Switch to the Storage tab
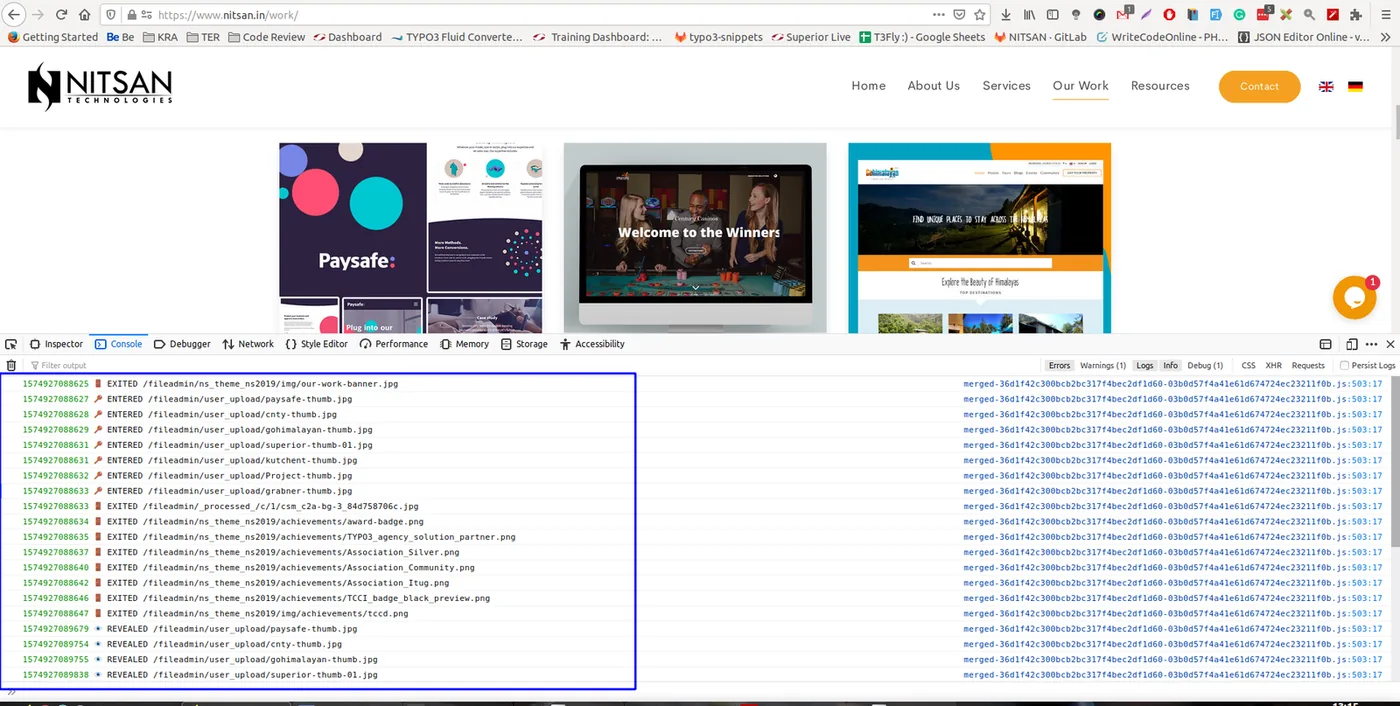The height and width of the screenshot is (706, 1400). [x=525, y=344]
